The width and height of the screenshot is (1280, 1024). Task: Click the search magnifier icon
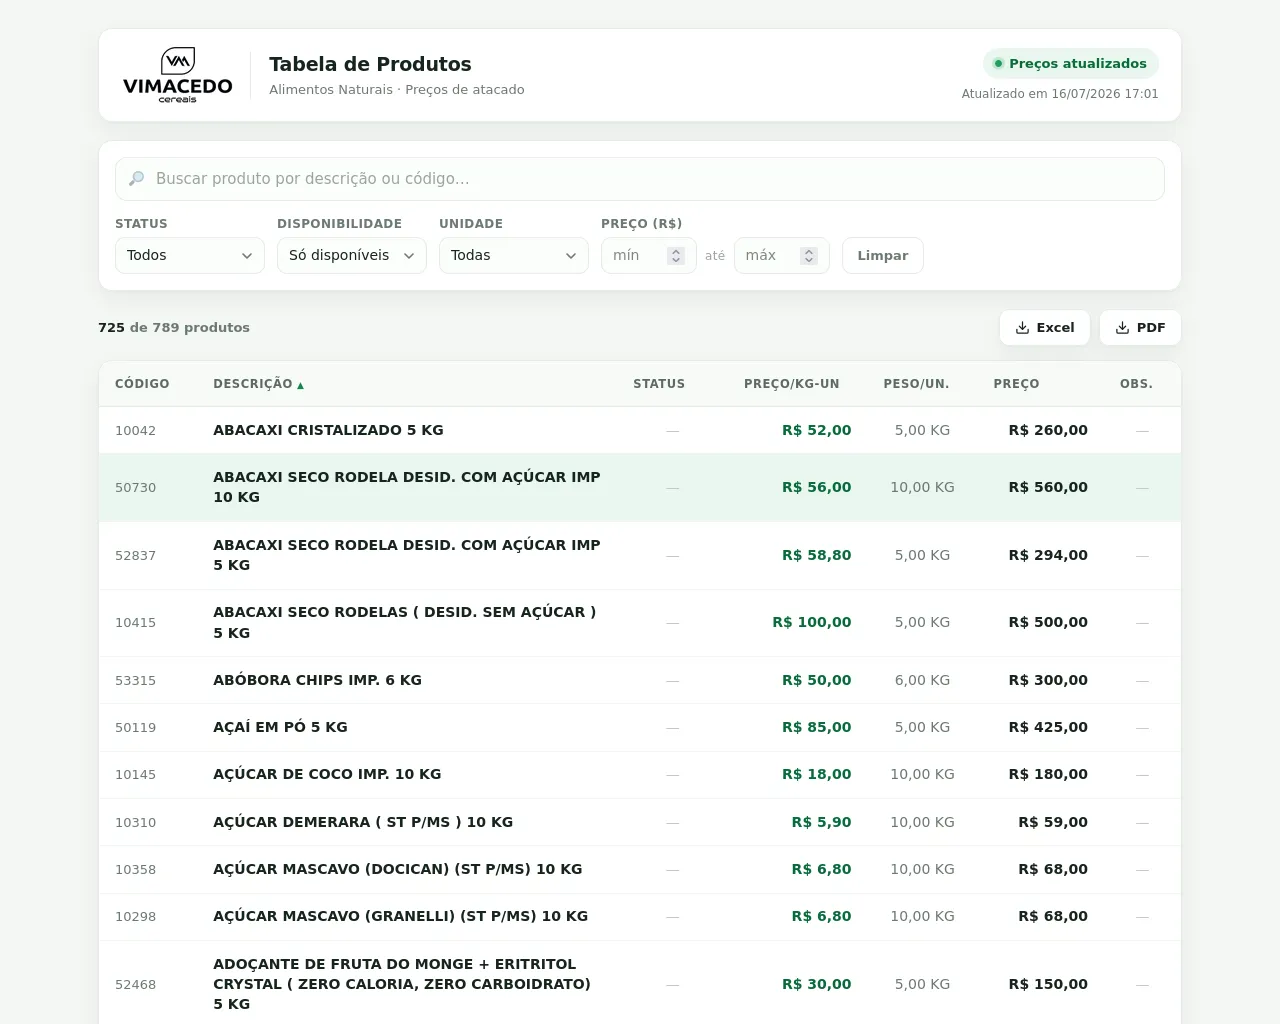137,179
